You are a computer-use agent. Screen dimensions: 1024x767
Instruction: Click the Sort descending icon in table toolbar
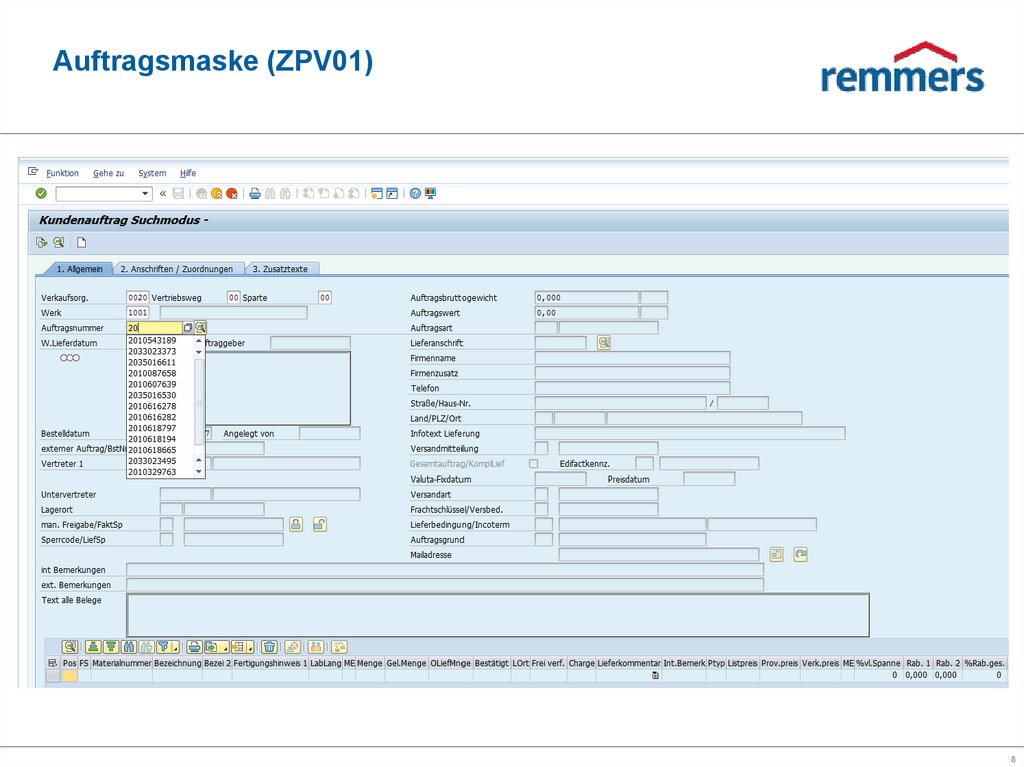coord(111,647)
